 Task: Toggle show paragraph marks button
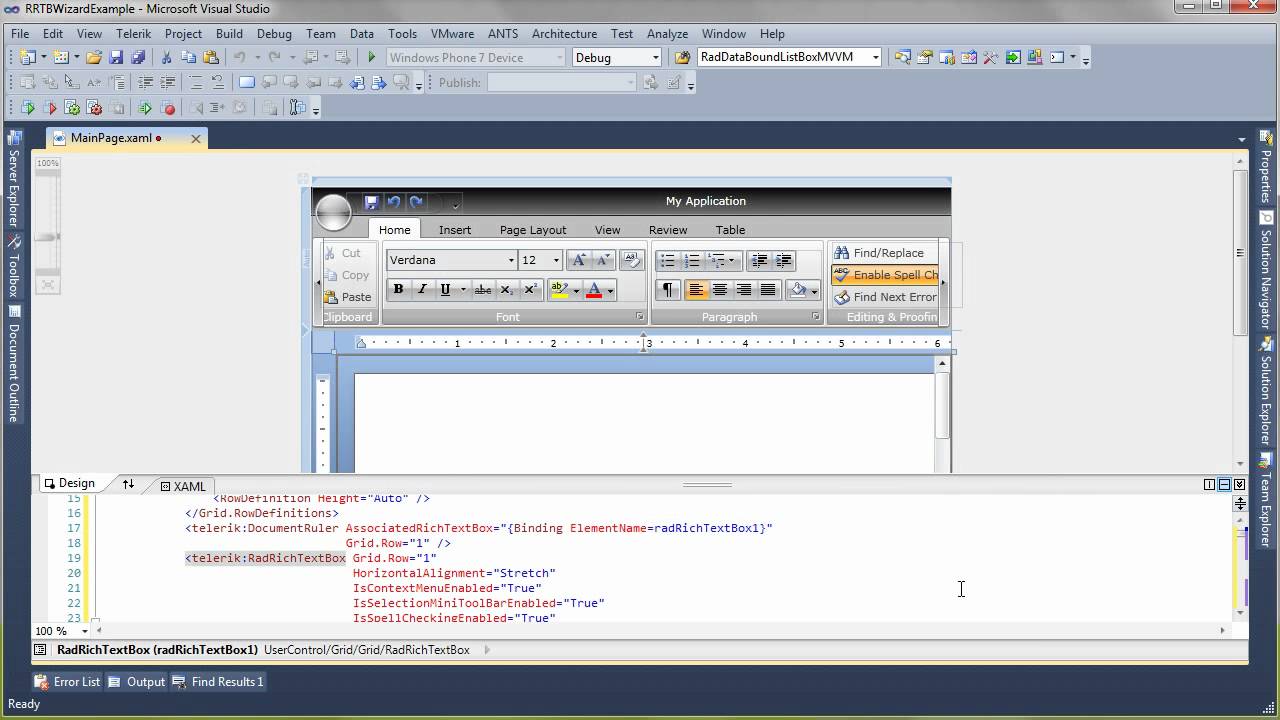coord(668,290)
